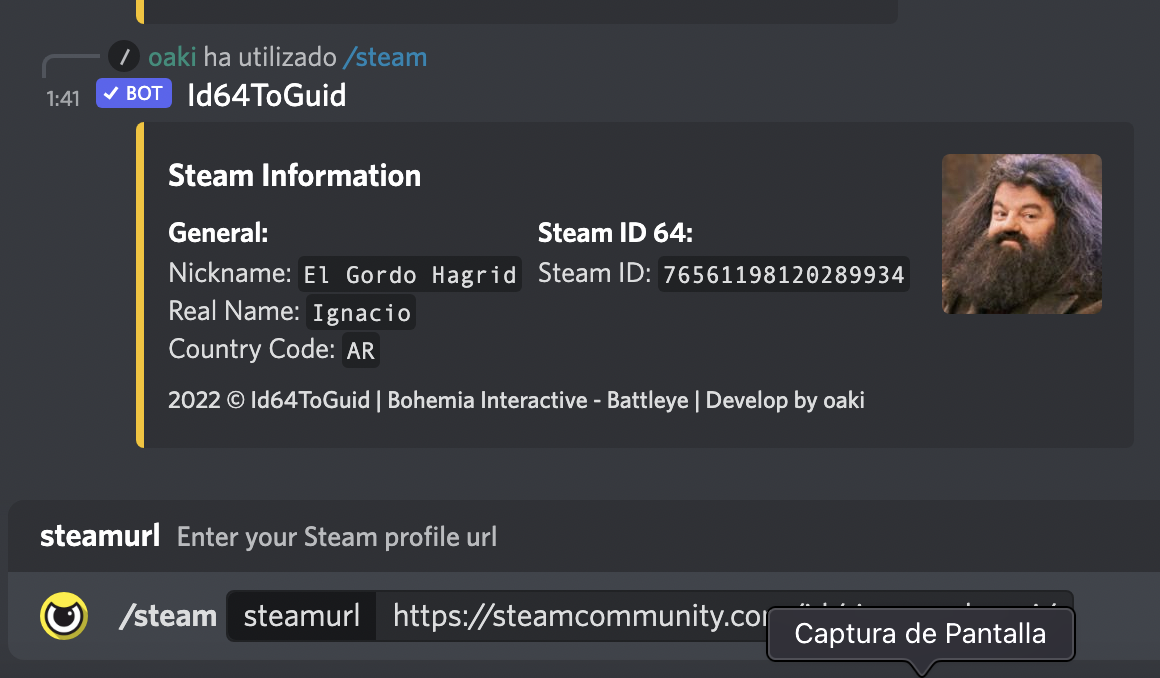Select the Steam Information embed title
Viewport: 1160px width, 678px height.
[x=294, y=176]
